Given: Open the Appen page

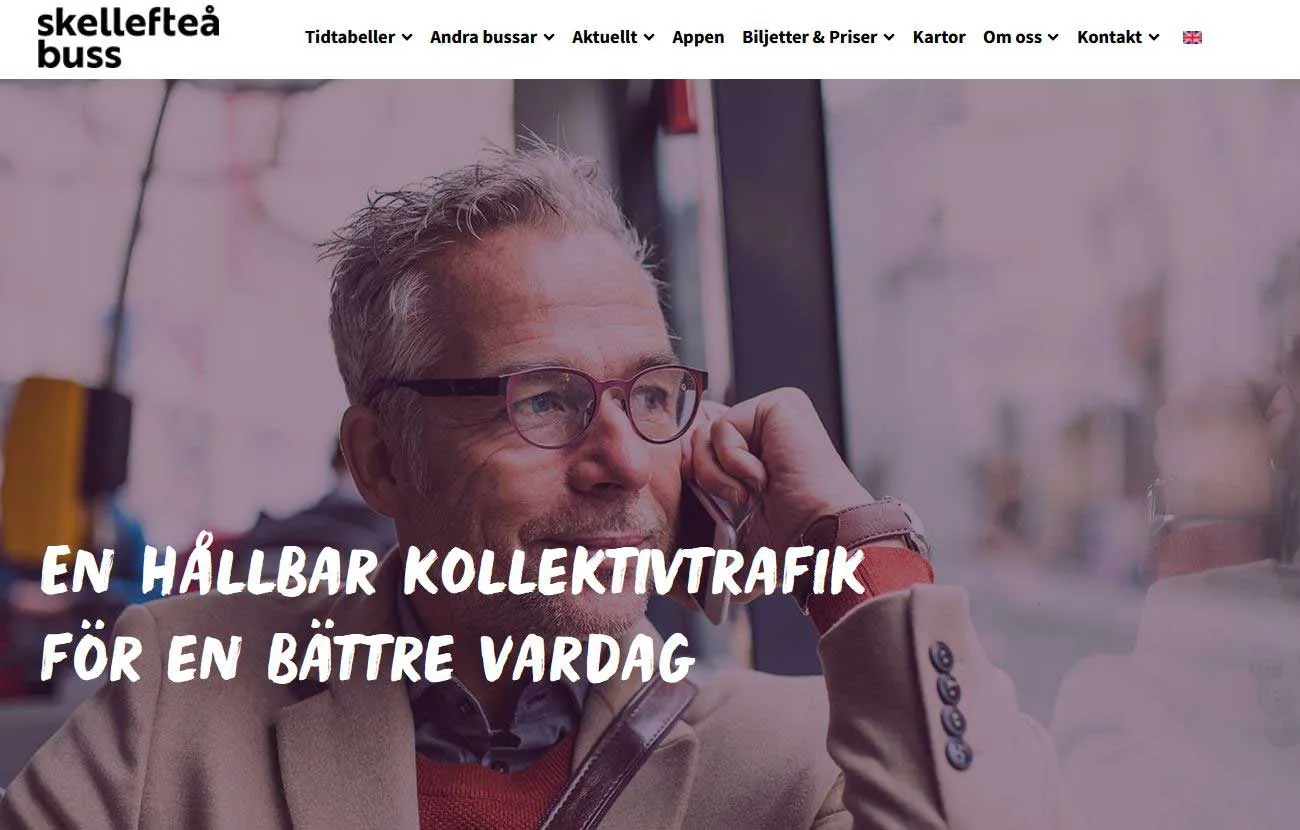Looking at the screenshot, I should click(x=698, y=37).
